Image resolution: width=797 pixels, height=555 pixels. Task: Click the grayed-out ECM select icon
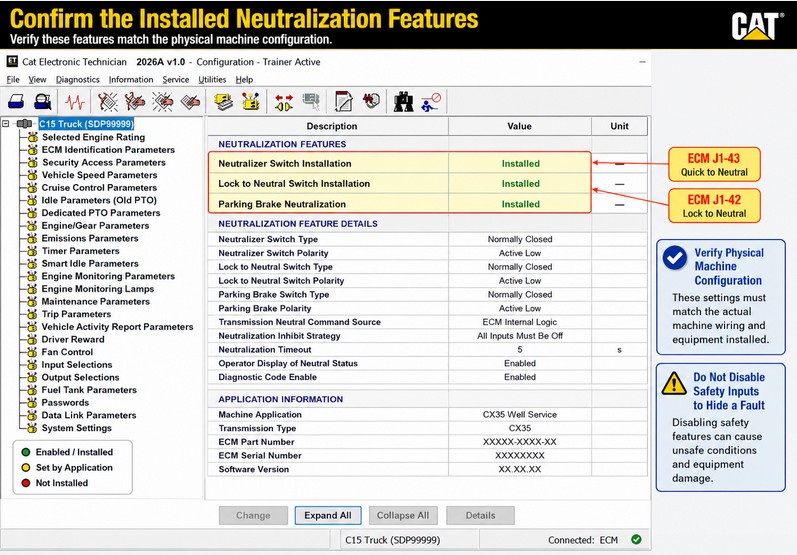[x=311, y=102]
